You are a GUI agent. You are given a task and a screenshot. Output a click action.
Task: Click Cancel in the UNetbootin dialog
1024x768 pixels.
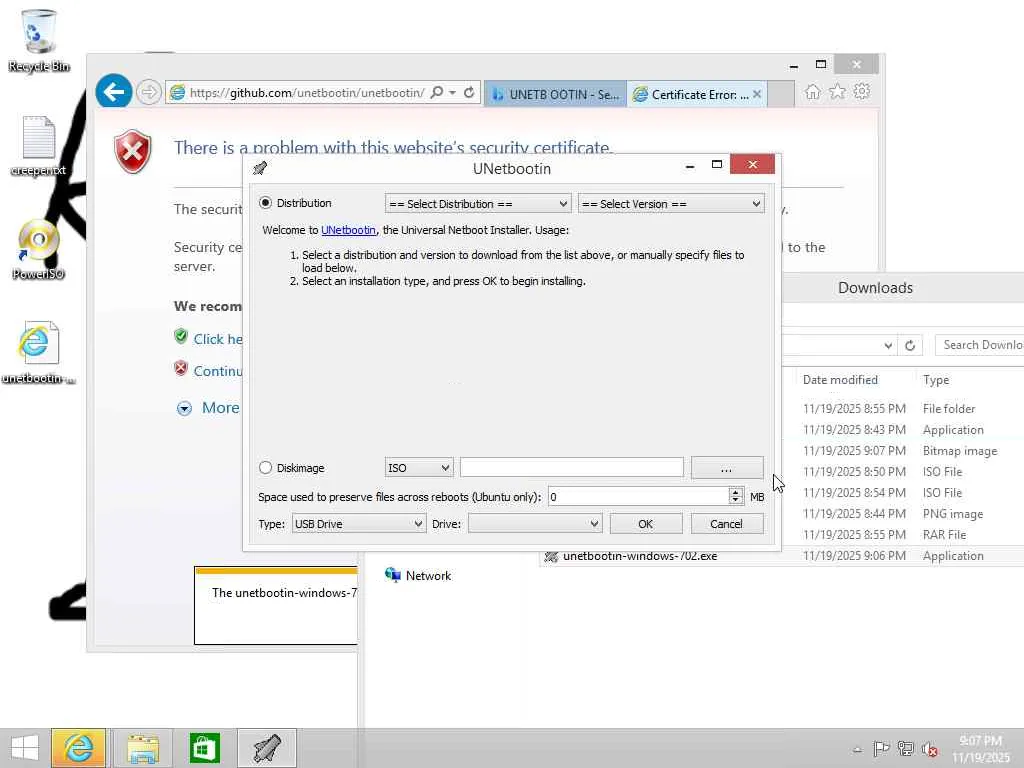pyautogui.click(x=726, y=524)
